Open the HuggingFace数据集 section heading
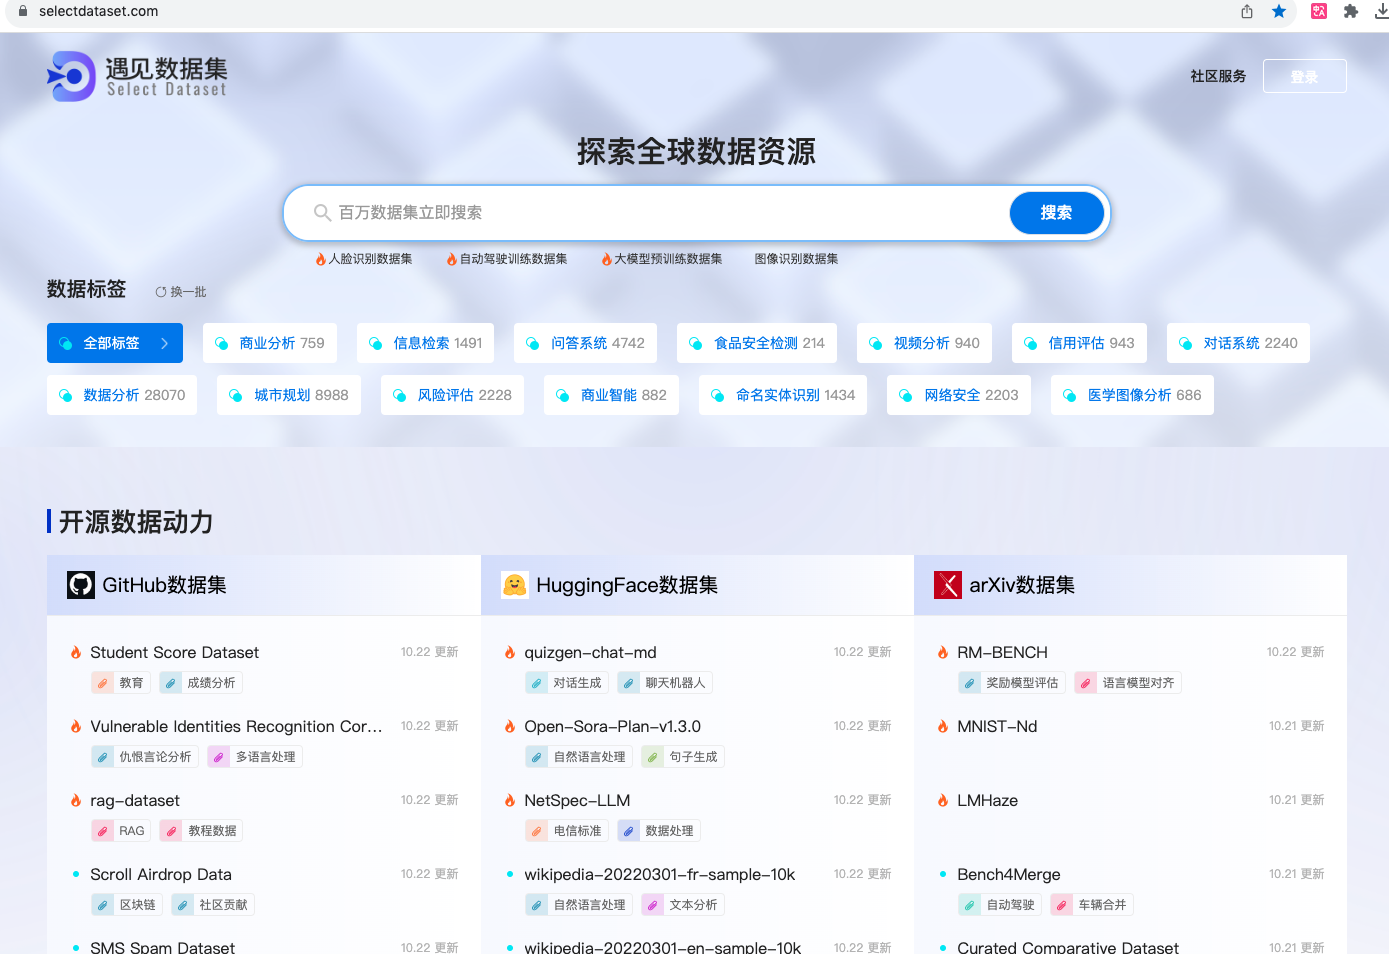Viewport: 1389px width, 954px height. click(x=627, y=585)
